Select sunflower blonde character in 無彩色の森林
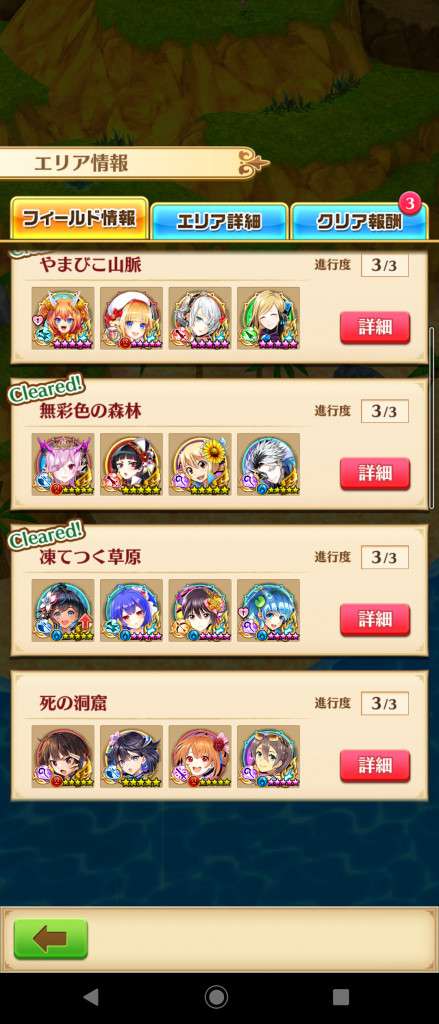This screenshot has height=1024, width=439. (x=200, y=464)
